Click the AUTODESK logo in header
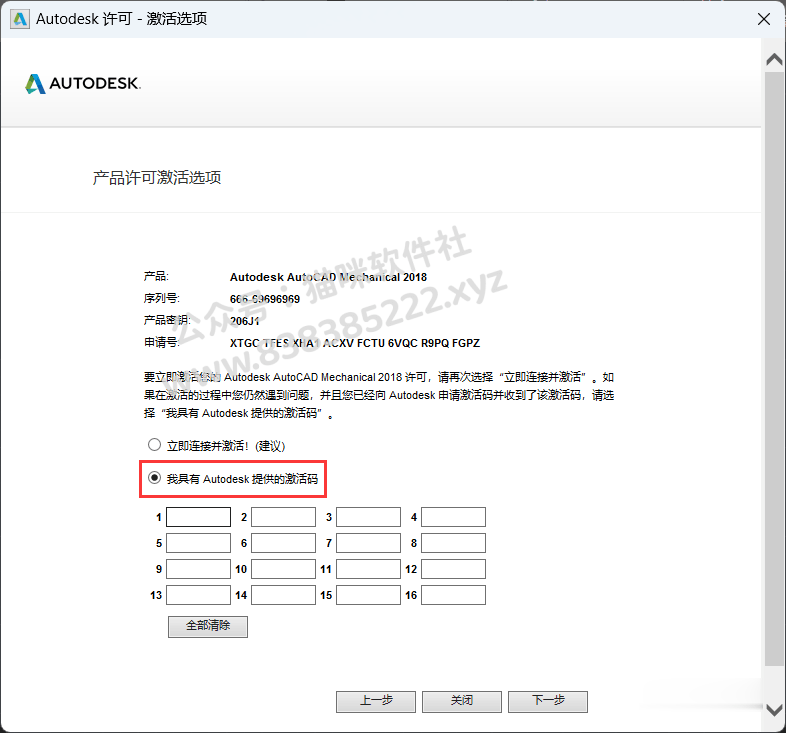This screenshot has width=786, height=733. (x=83, y=83)
